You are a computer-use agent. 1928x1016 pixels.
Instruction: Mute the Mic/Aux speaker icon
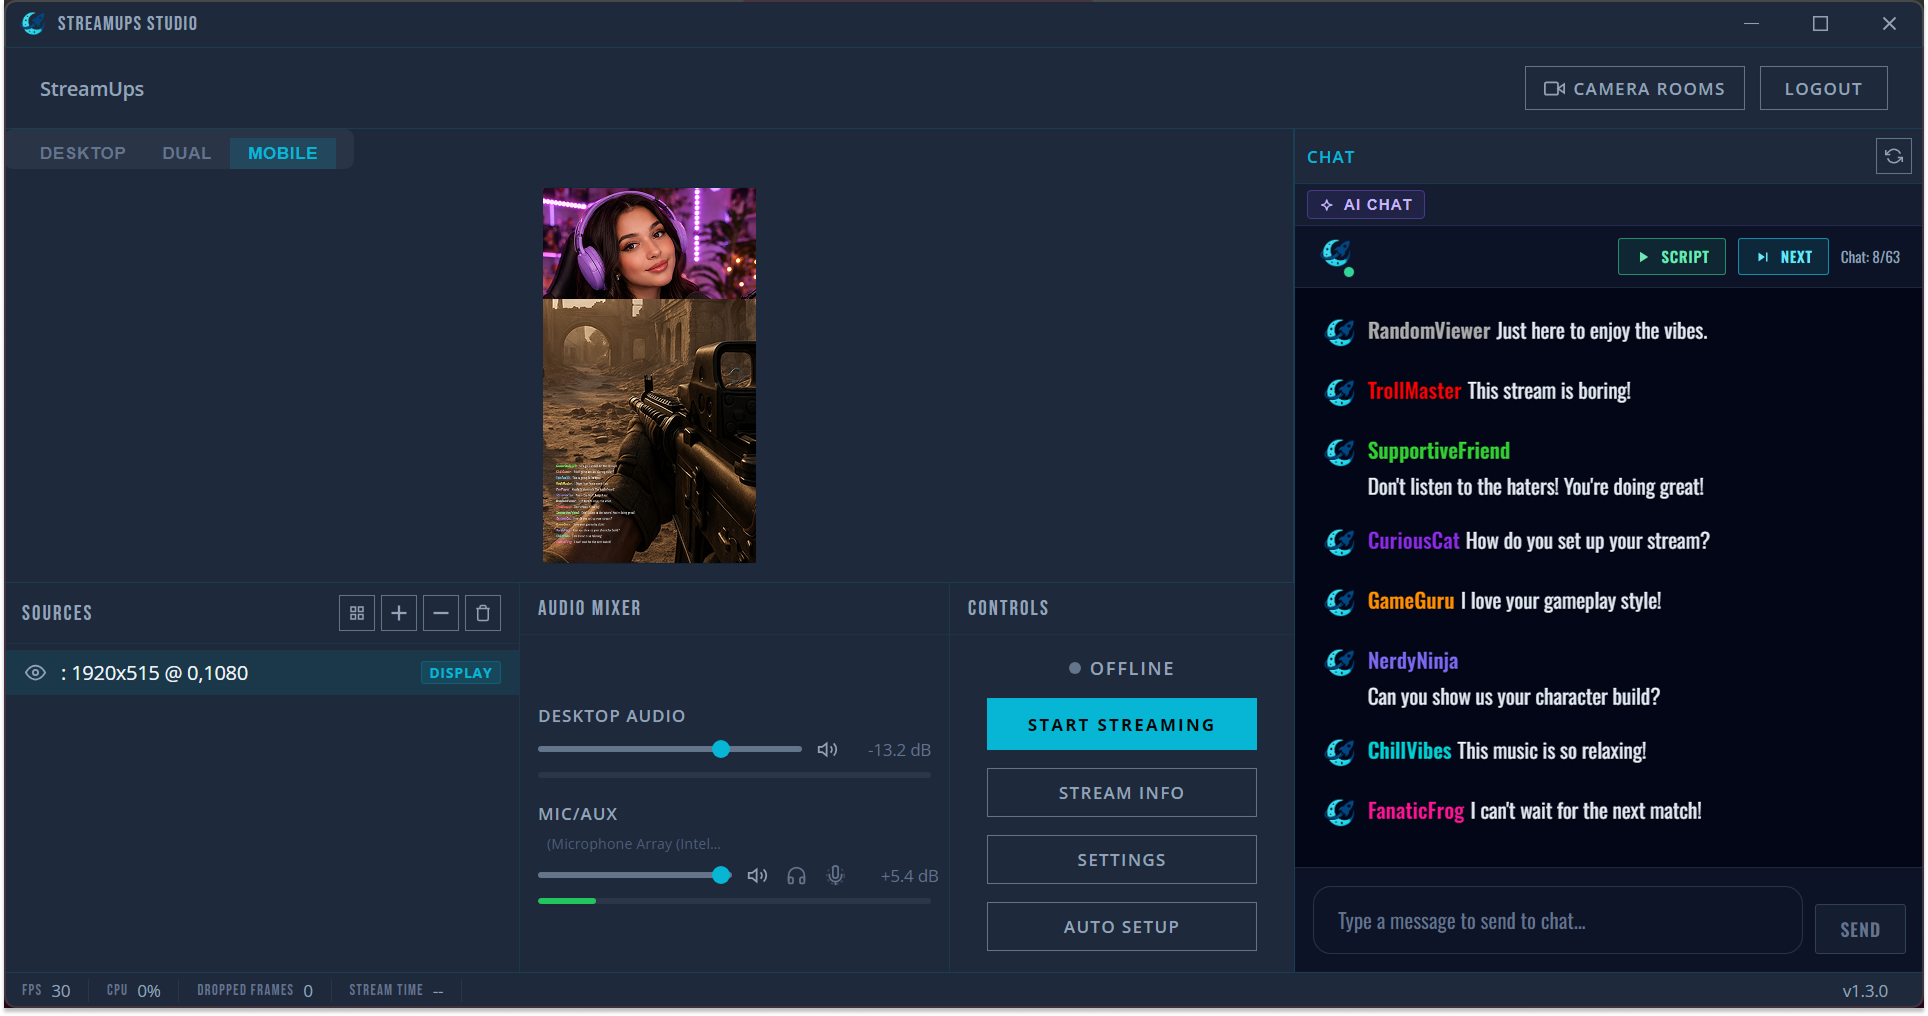[757, 875]
